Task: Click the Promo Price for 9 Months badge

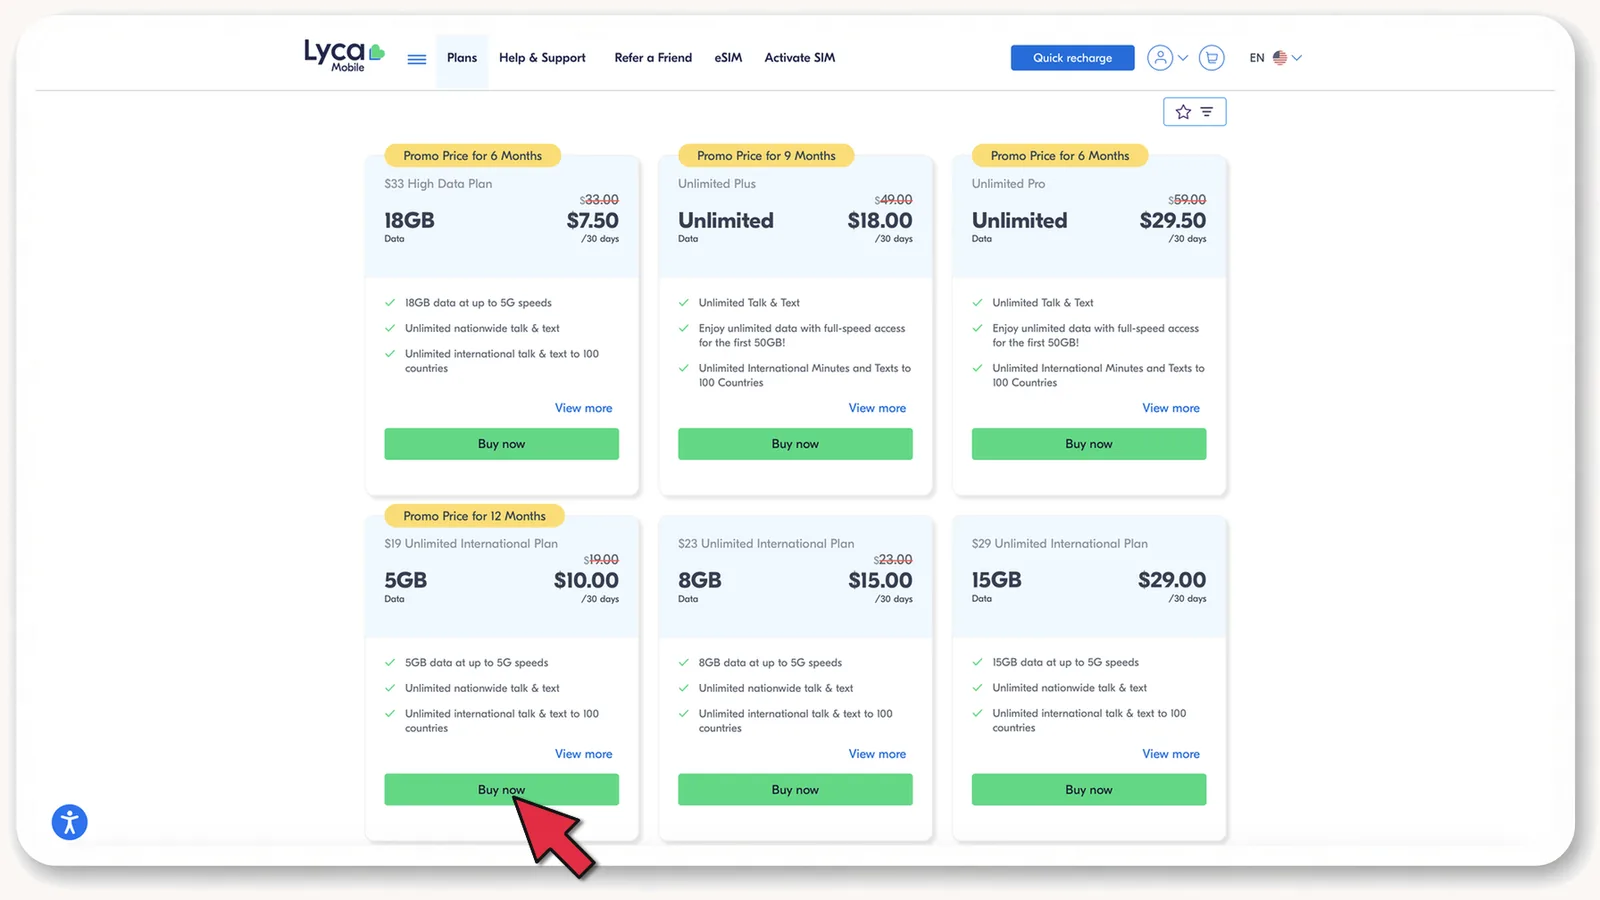Action: coord(766,156)
